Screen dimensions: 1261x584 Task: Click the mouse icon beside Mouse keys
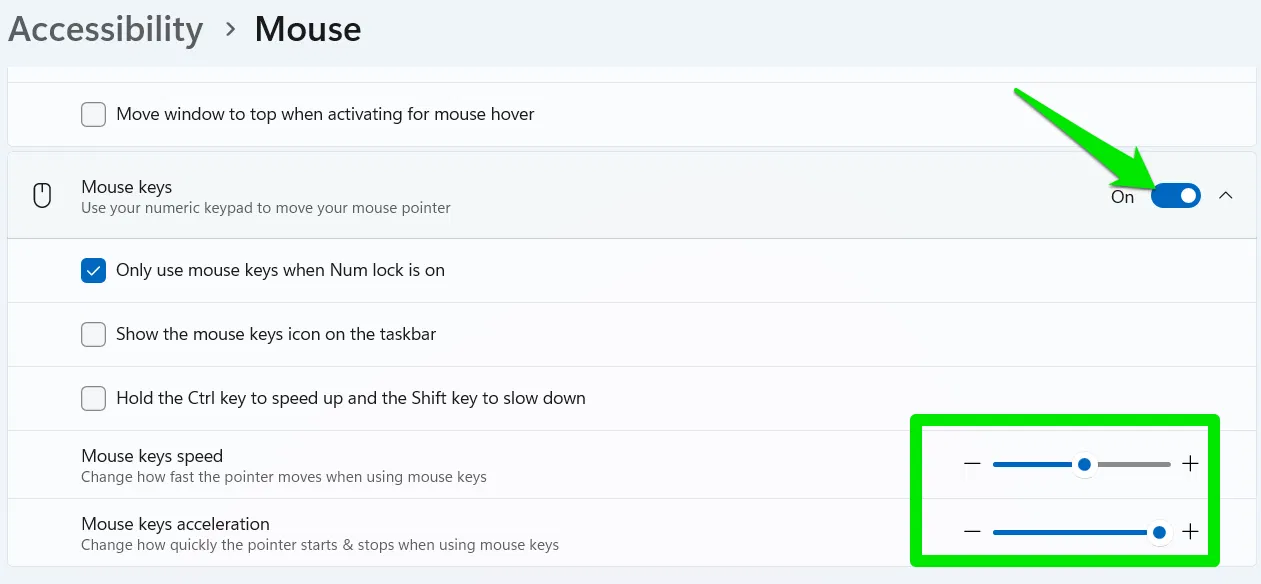tap(42, 195)
